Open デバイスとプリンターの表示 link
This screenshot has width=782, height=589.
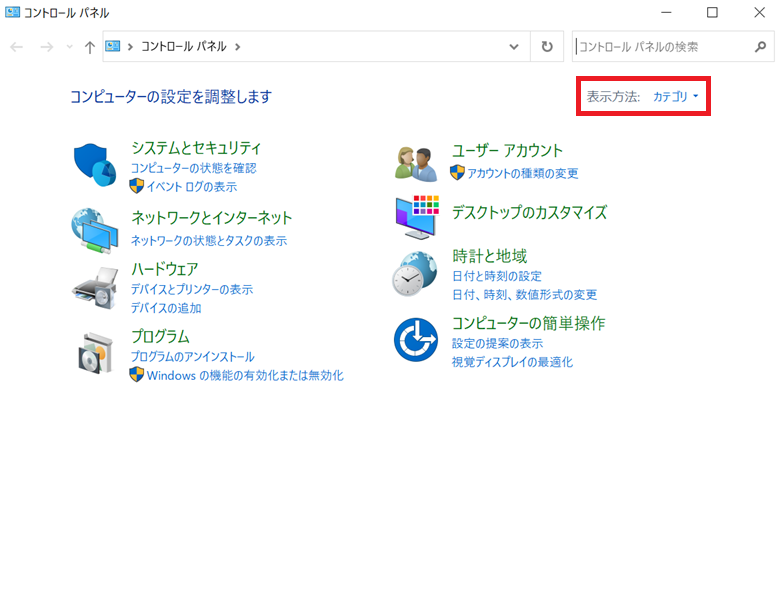pyautogui.click(x=191, y=290)
